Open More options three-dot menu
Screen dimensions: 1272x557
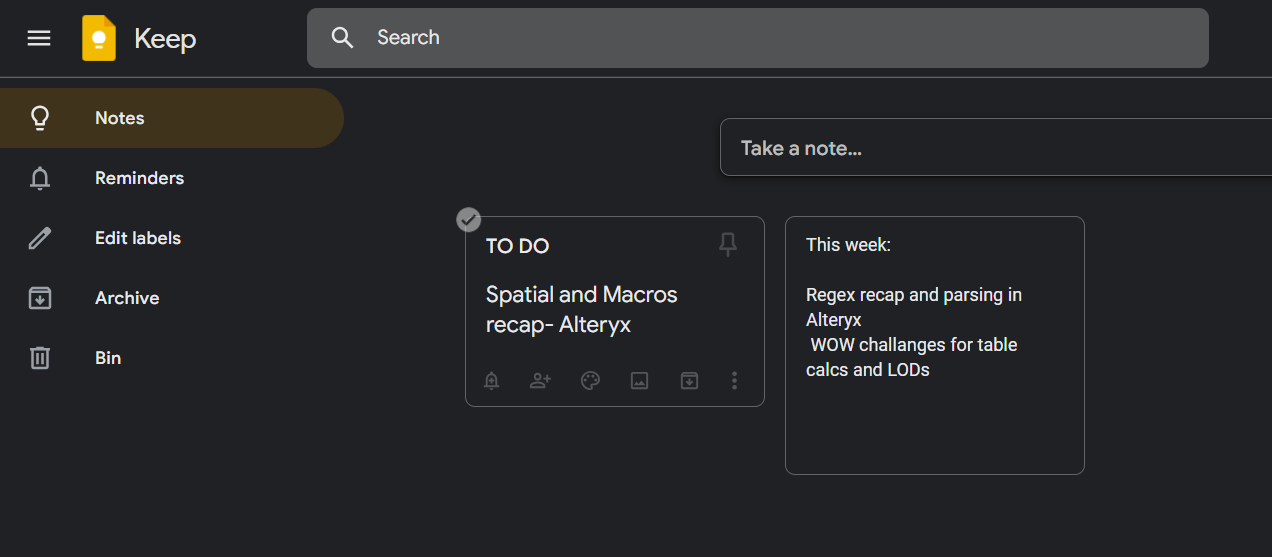pyautogui.click(x=735, y=380)
